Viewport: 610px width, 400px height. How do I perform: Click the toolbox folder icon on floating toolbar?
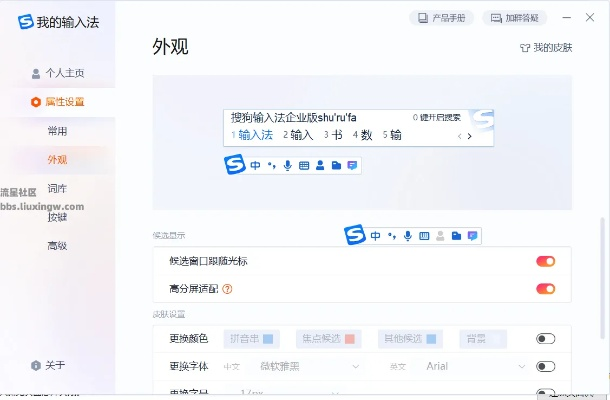456,236
